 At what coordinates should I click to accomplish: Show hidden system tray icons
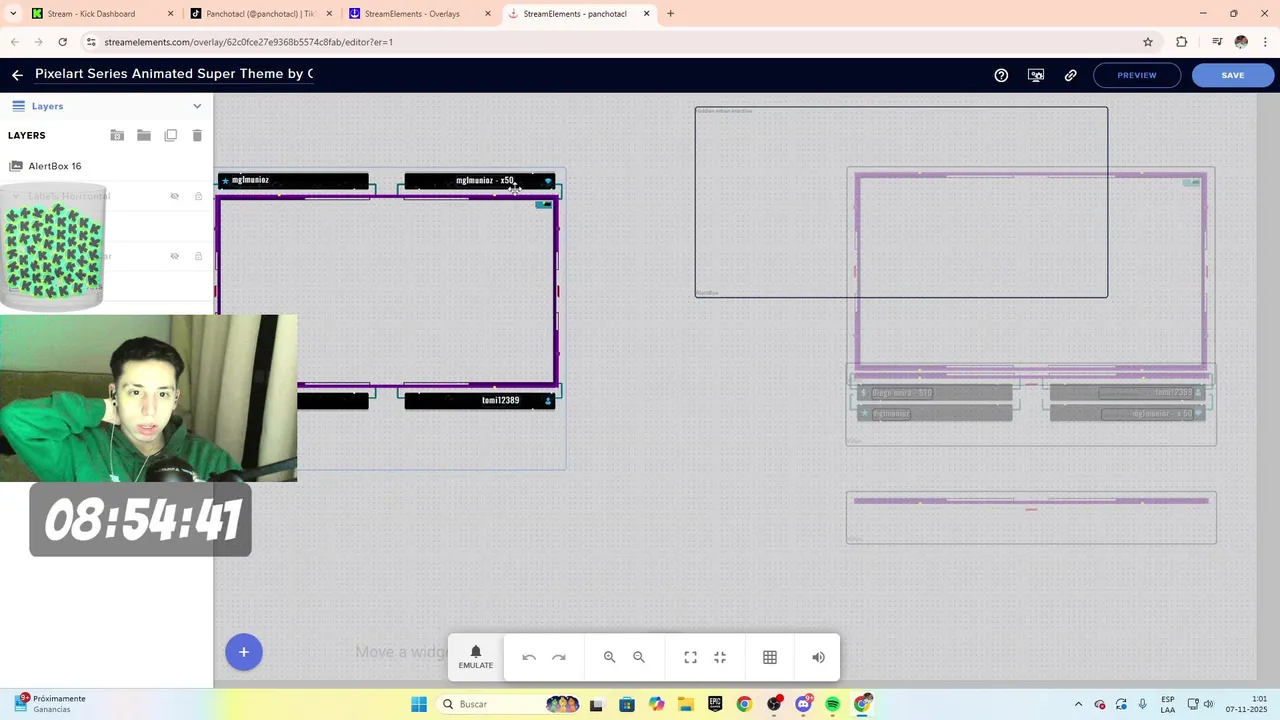[1078, 704]
